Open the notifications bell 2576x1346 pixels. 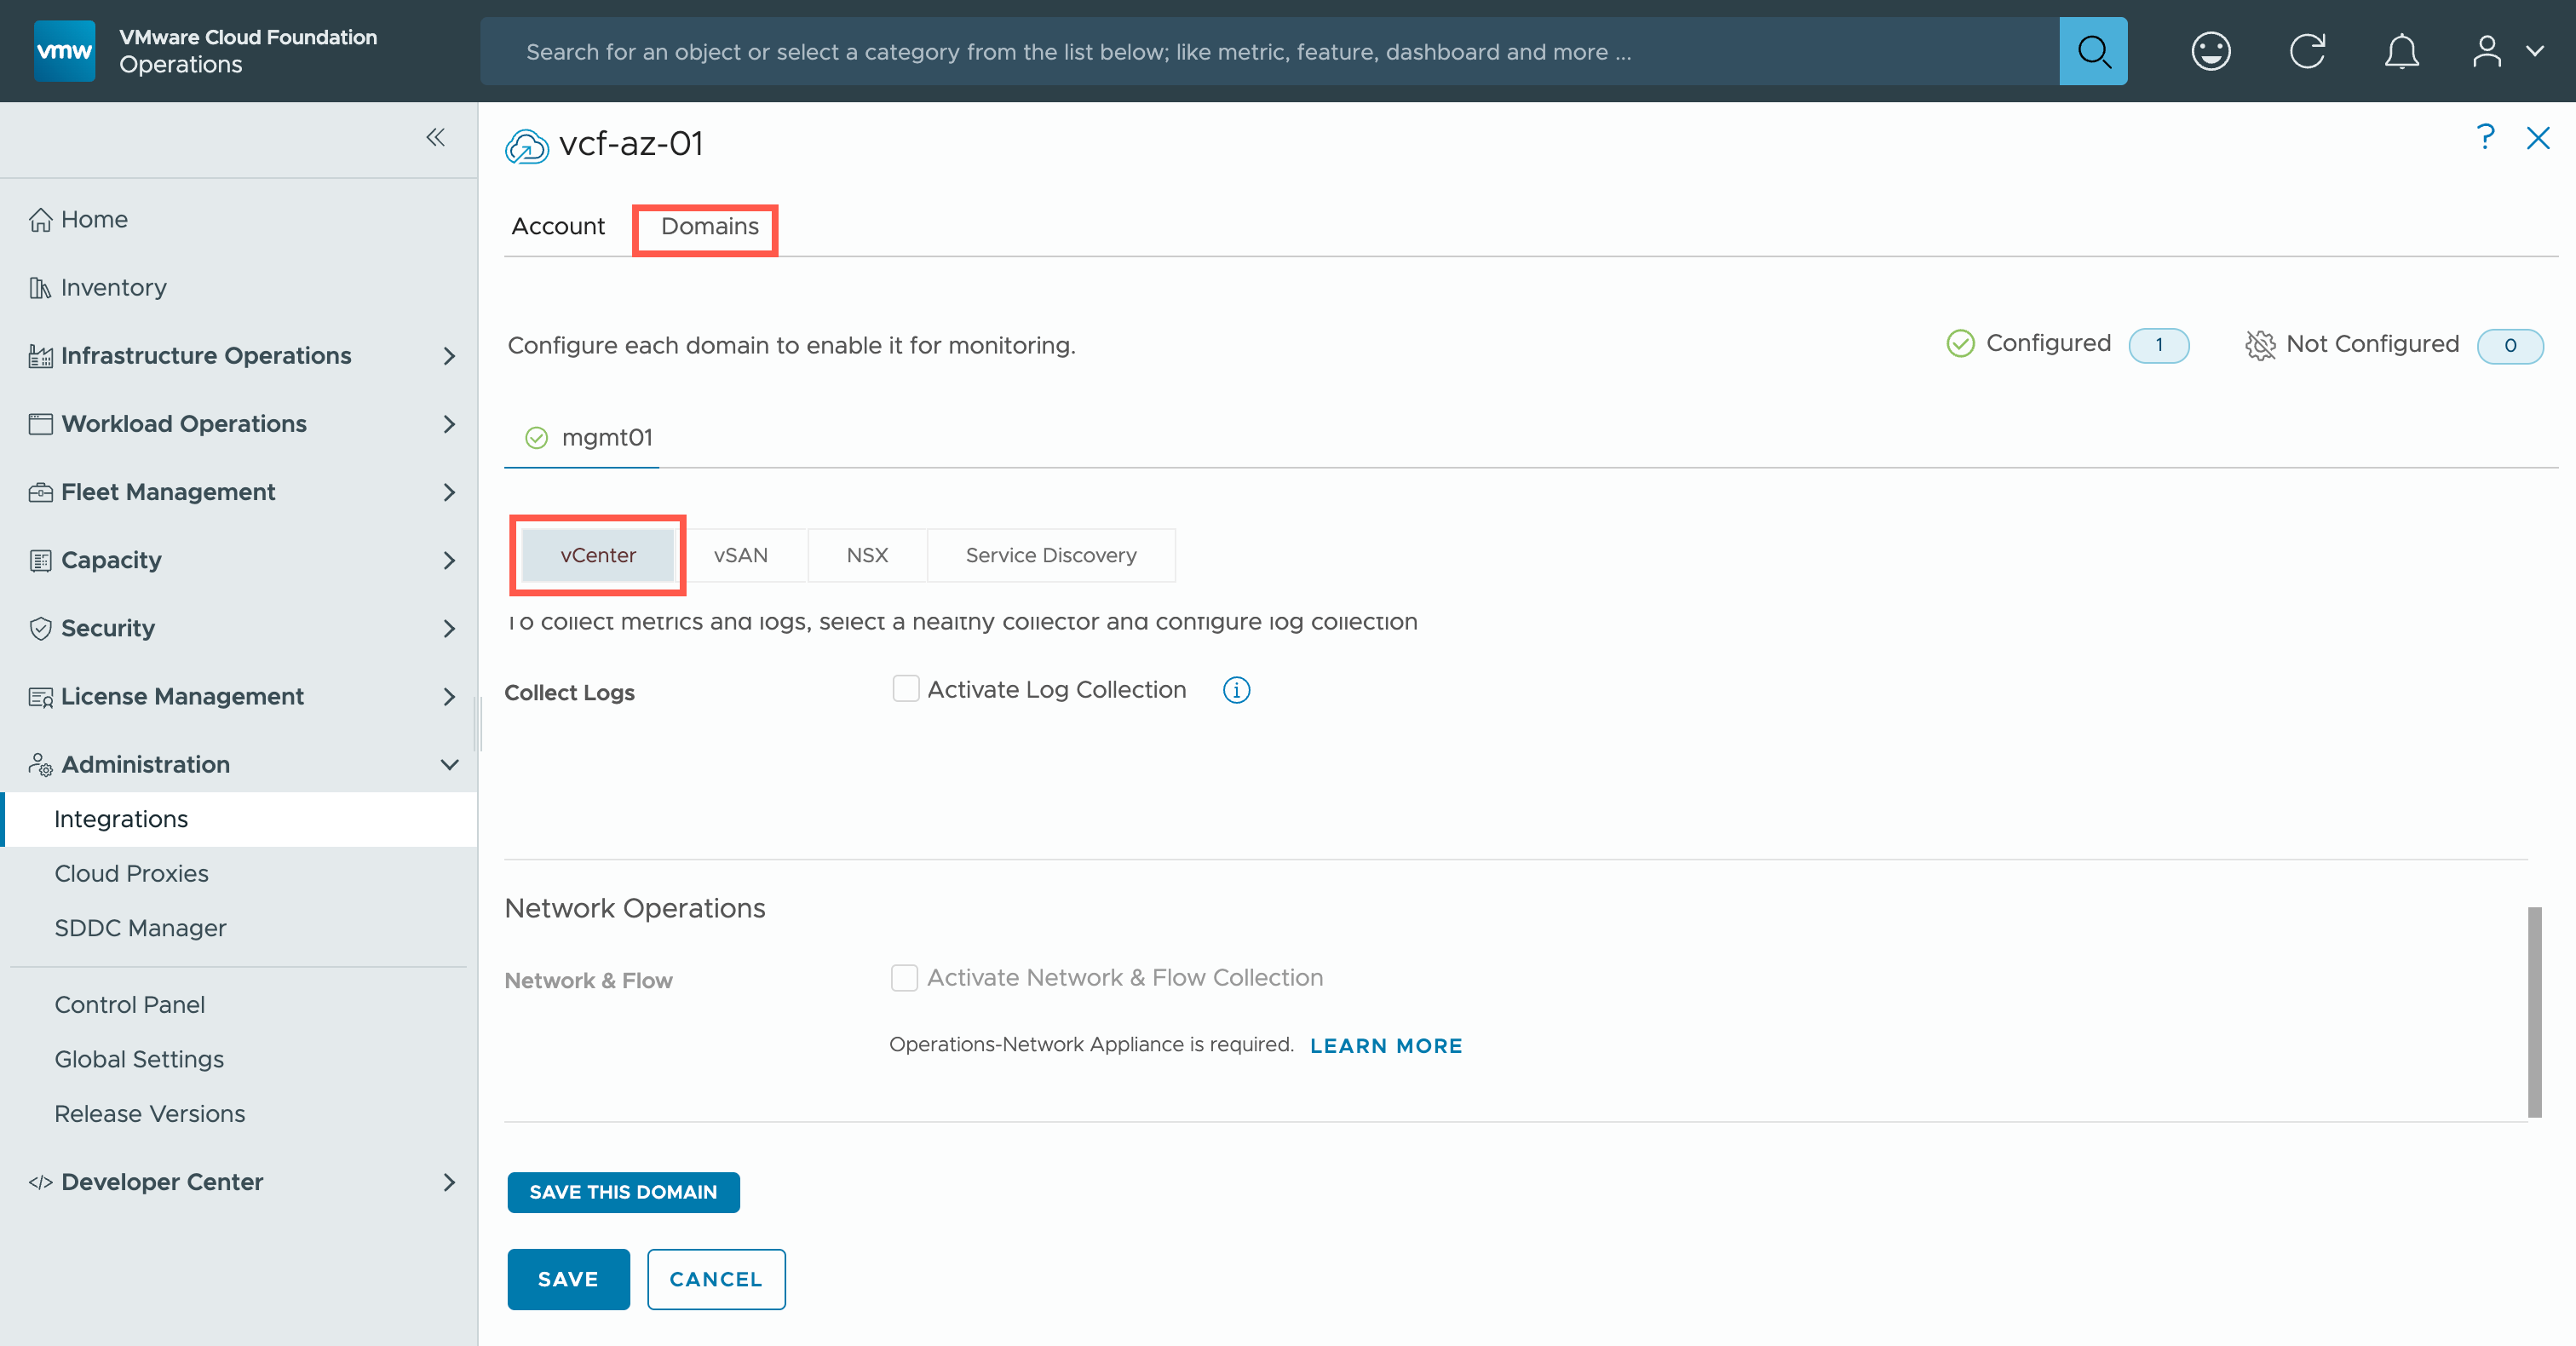2401,51
